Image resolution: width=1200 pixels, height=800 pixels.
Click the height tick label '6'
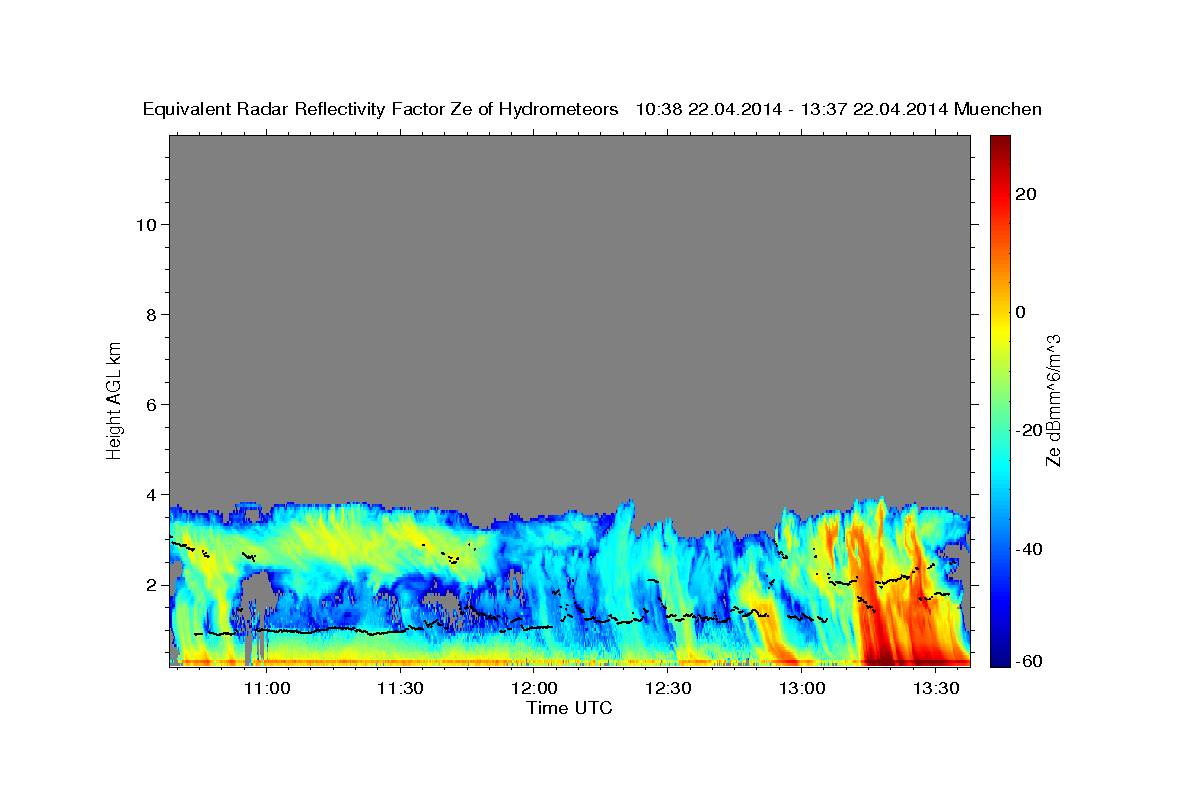pyautogui.click(x=150, y=404)
